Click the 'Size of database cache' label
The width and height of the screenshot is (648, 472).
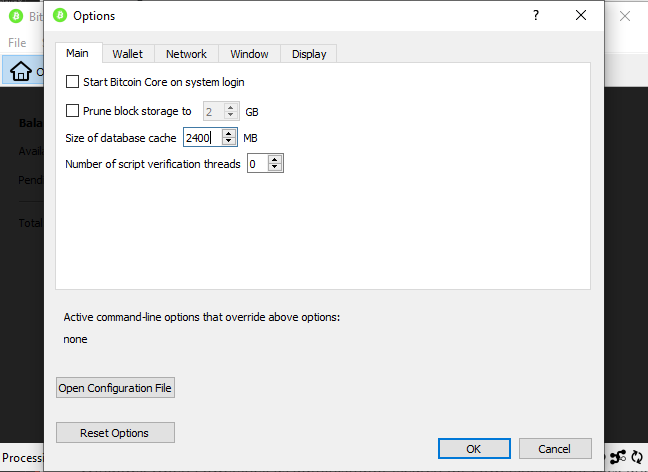(x=121, y=138)
